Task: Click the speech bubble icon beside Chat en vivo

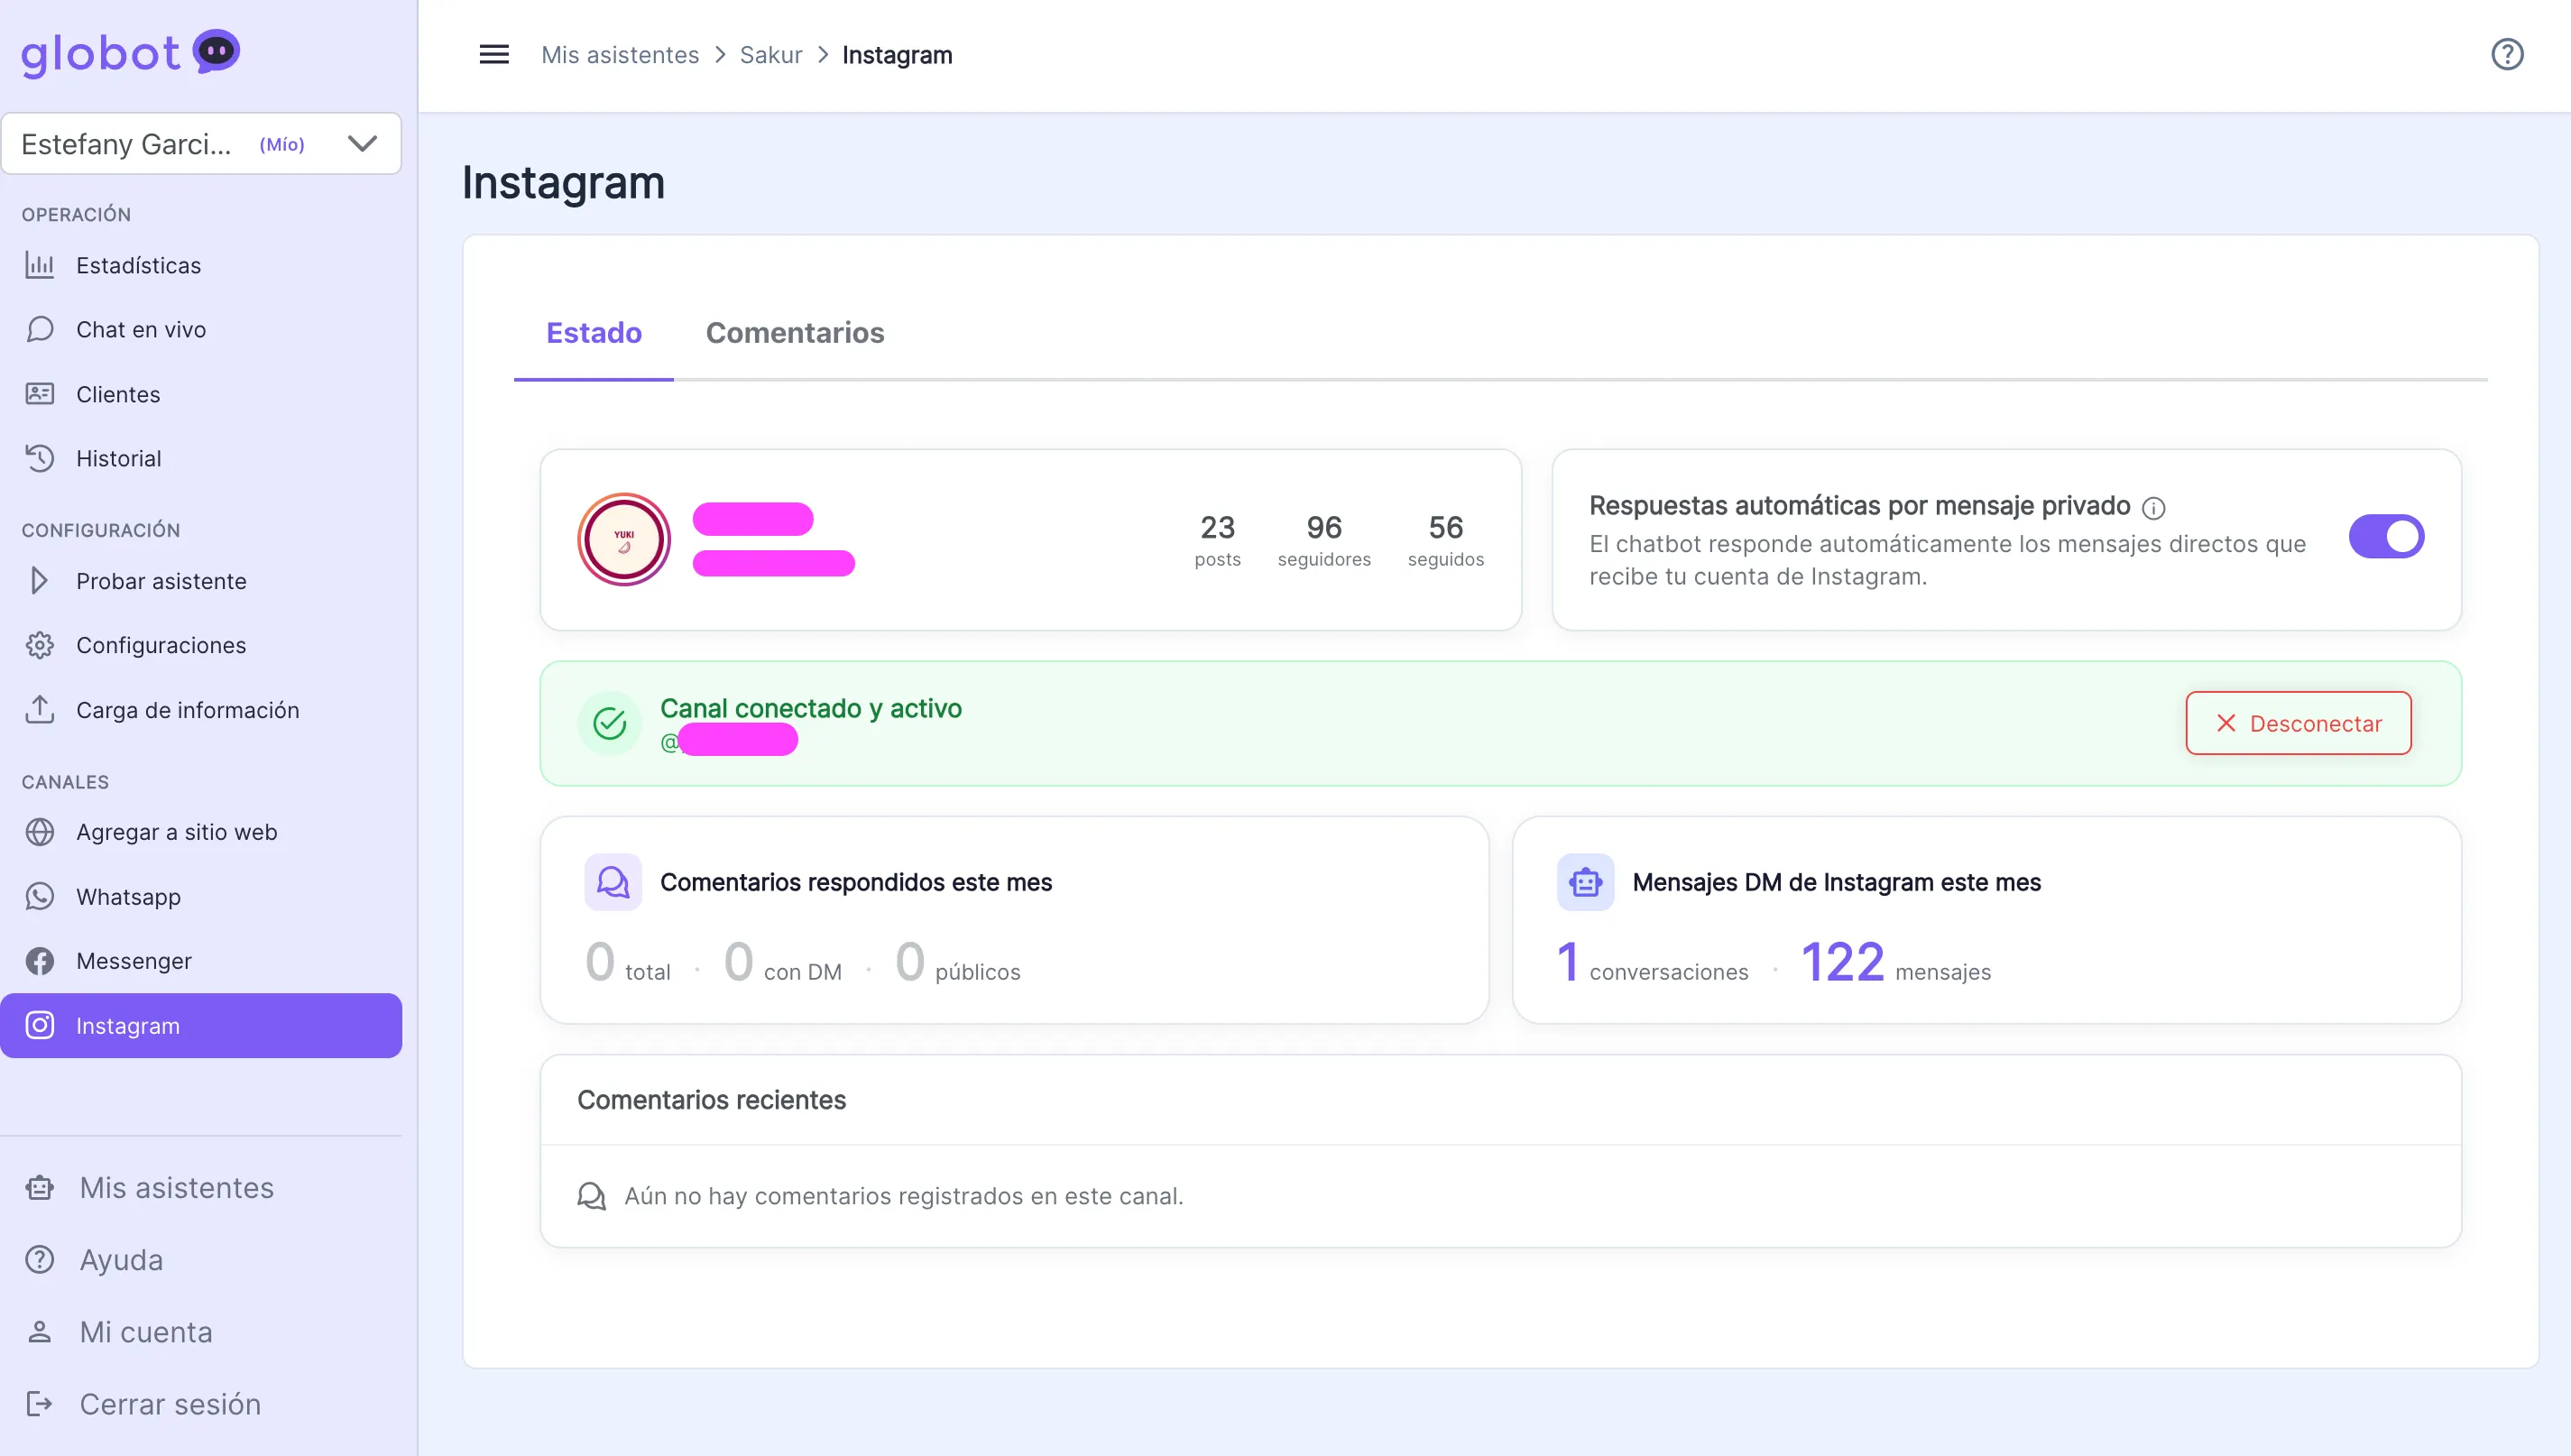Action: click(x=40, y=329)
